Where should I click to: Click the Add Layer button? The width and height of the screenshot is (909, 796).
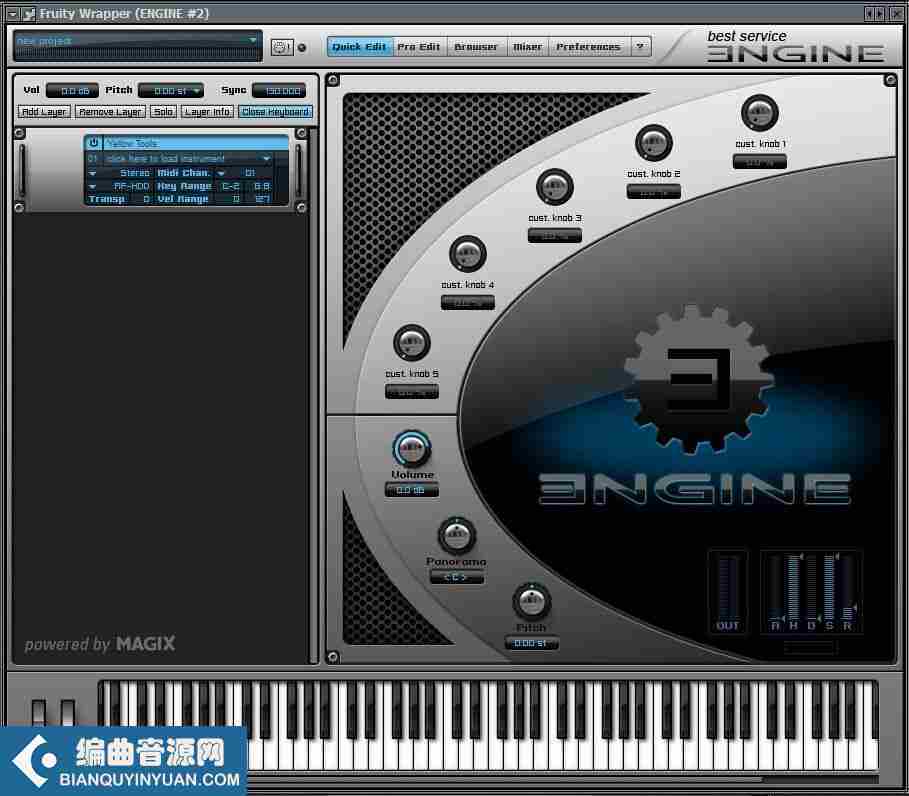tap(44, 111)
